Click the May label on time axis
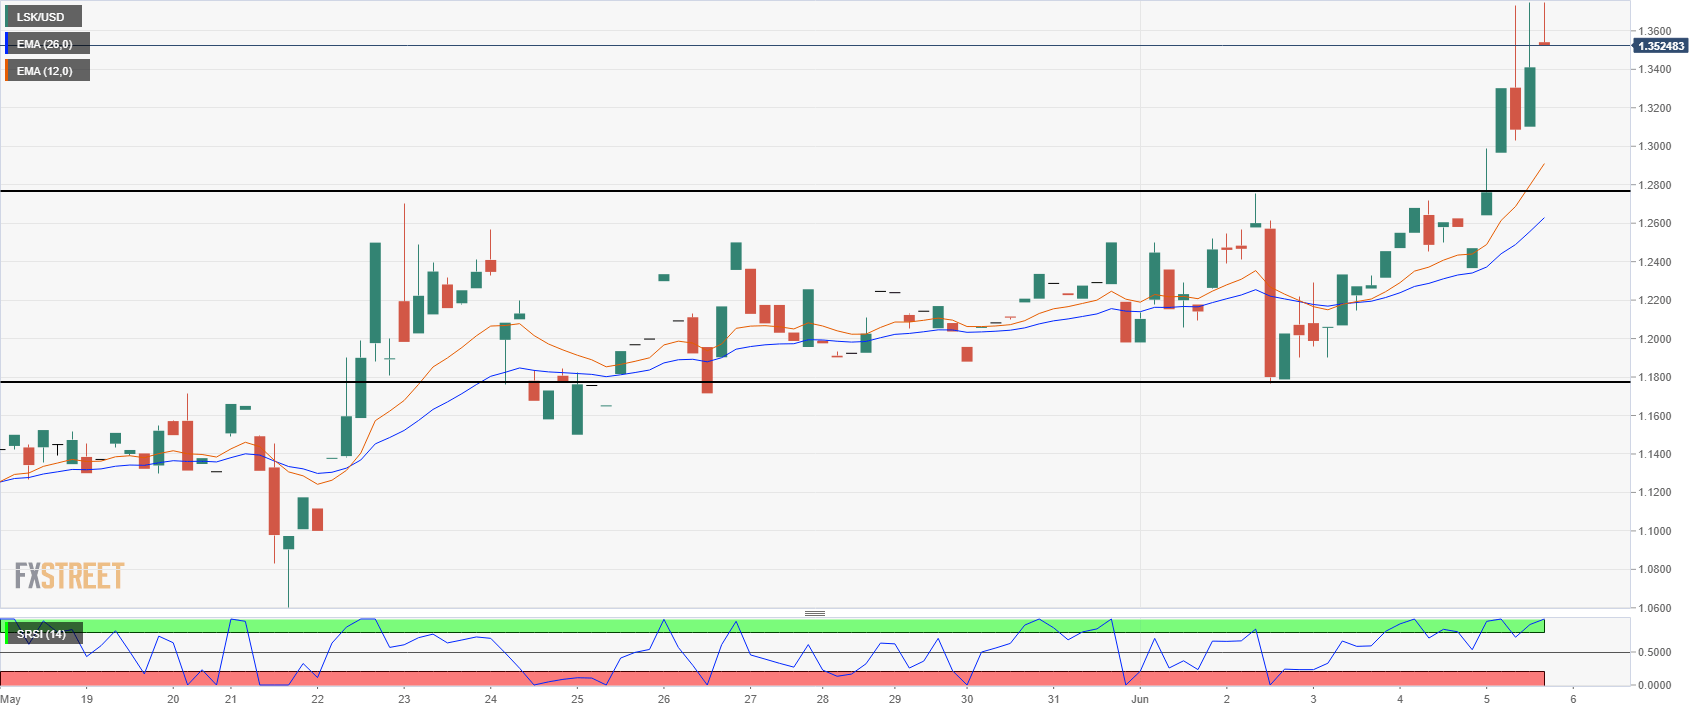This screenshot has height=712, width=1707. coord(10,700)
